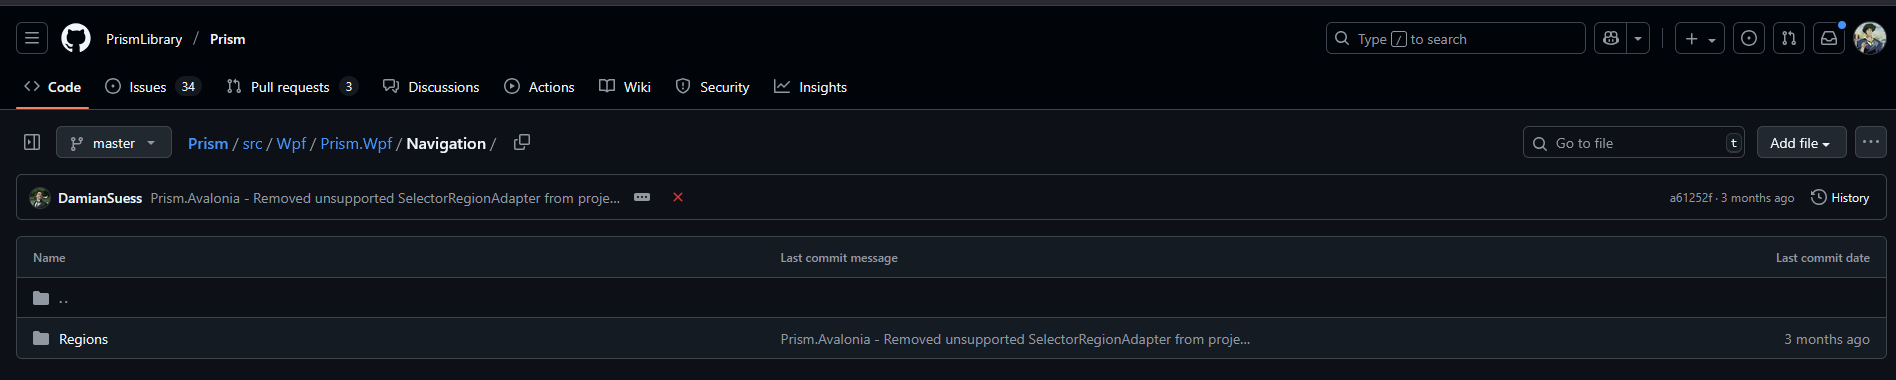The height and width of the screenshot is (380, 1896).
Task: View commit History
Action: click(1840, 198)
